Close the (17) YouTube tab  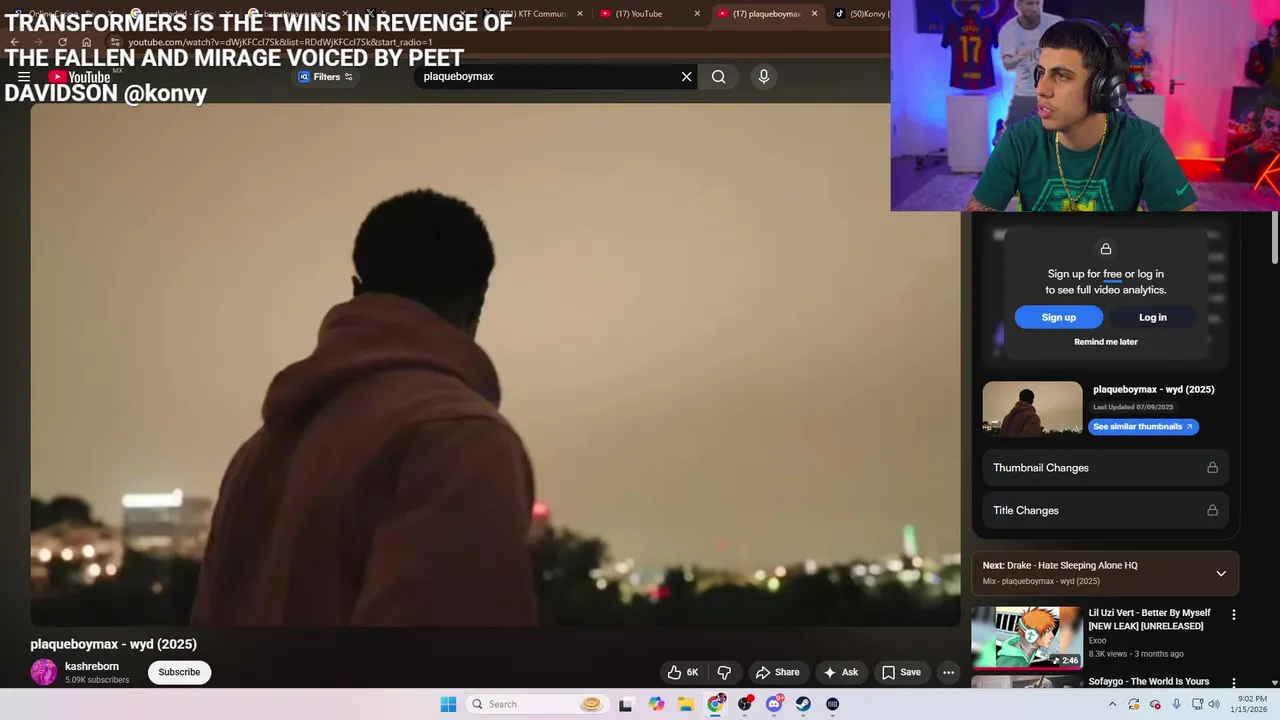click(x=697, y=14)
